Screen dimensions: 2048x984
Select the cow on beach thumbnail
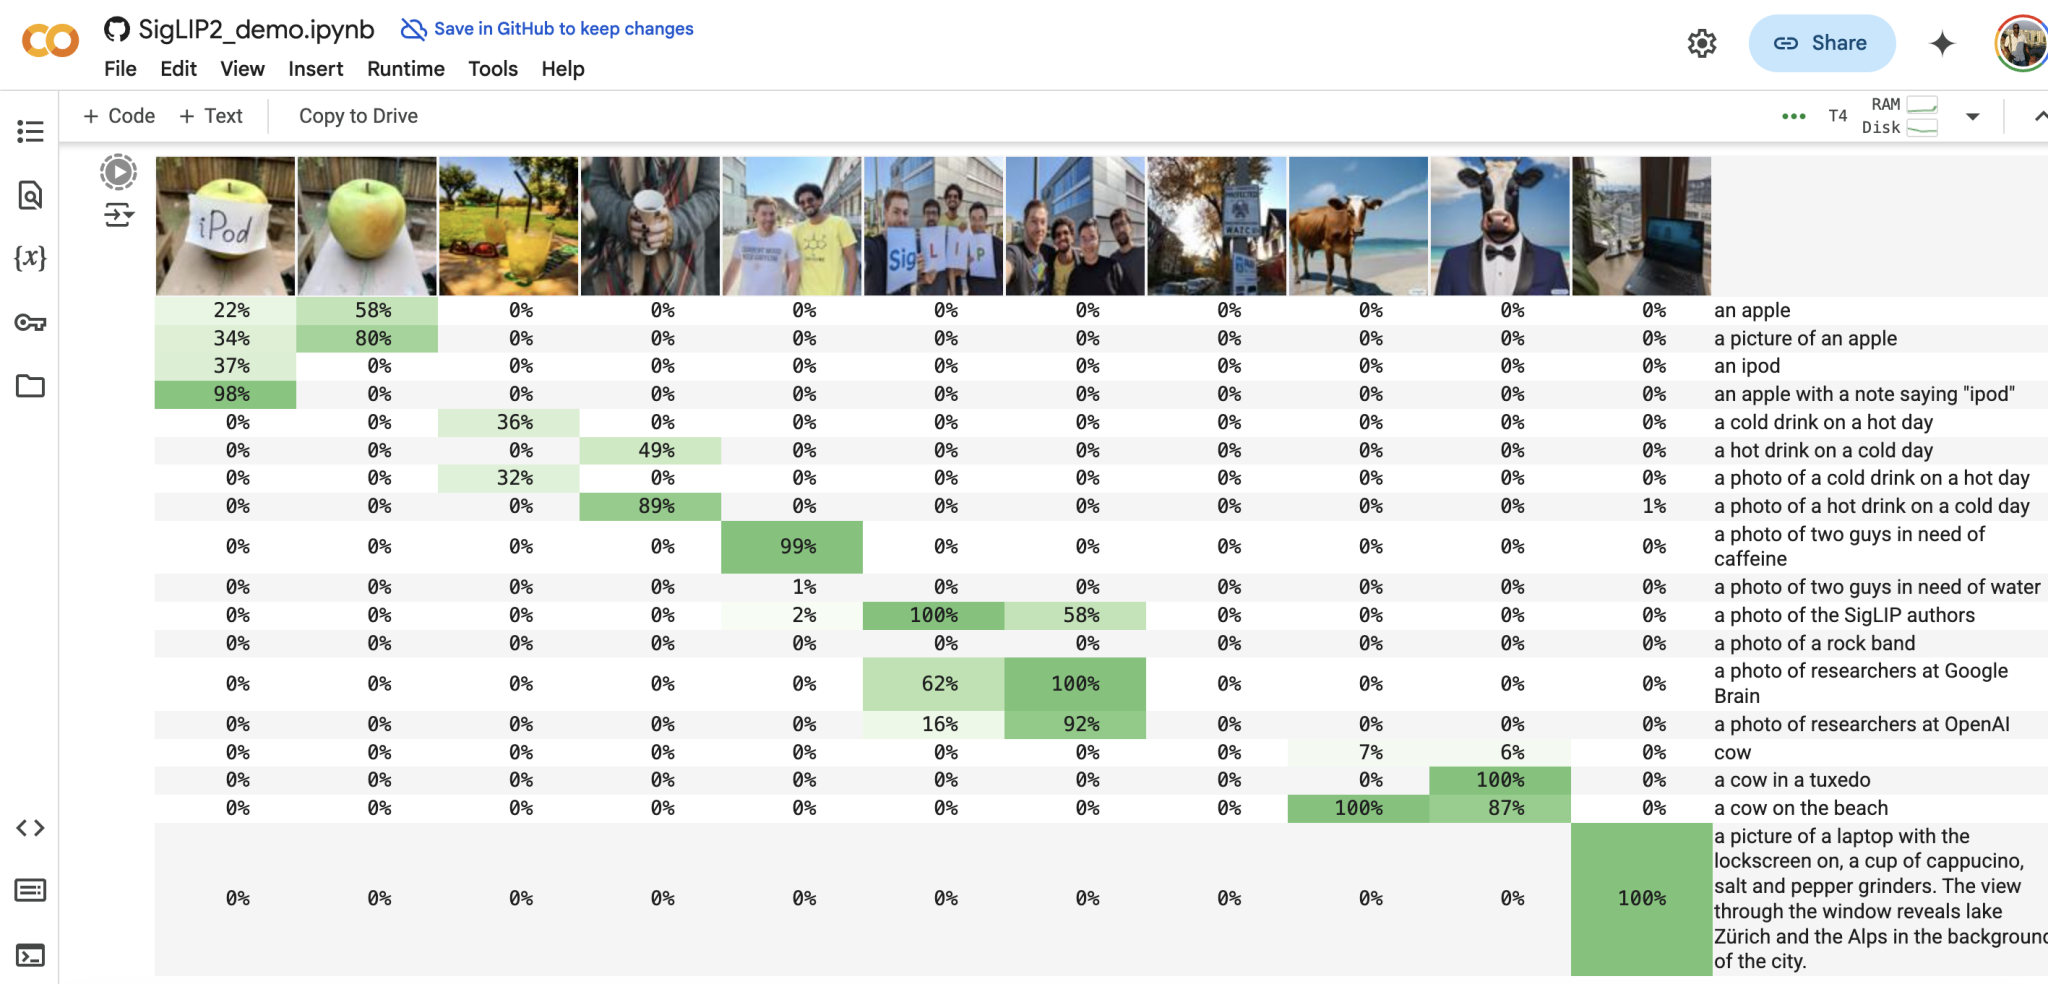(1358, 225)
